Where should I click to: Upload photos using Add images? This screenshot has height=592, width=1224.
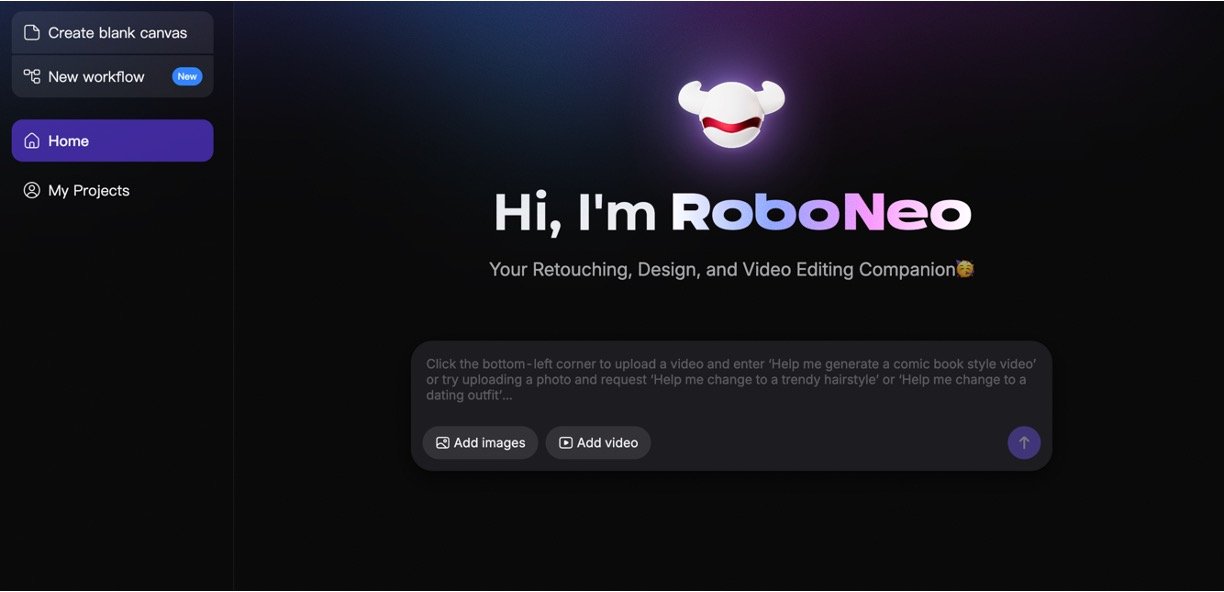tap(480, 442)
